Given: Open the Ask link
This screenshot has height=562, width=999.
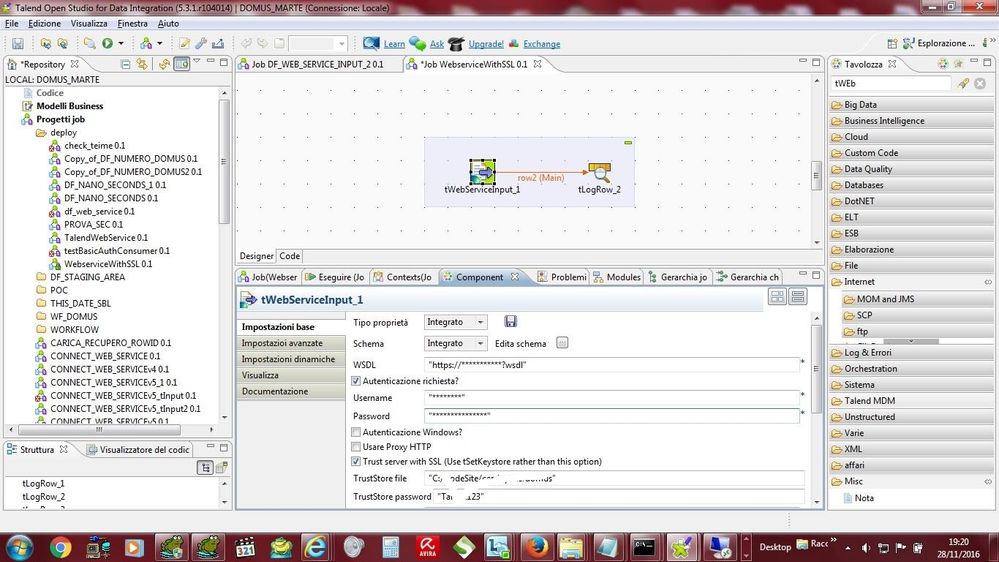Looking at the screenshot, I should (436, 44).
